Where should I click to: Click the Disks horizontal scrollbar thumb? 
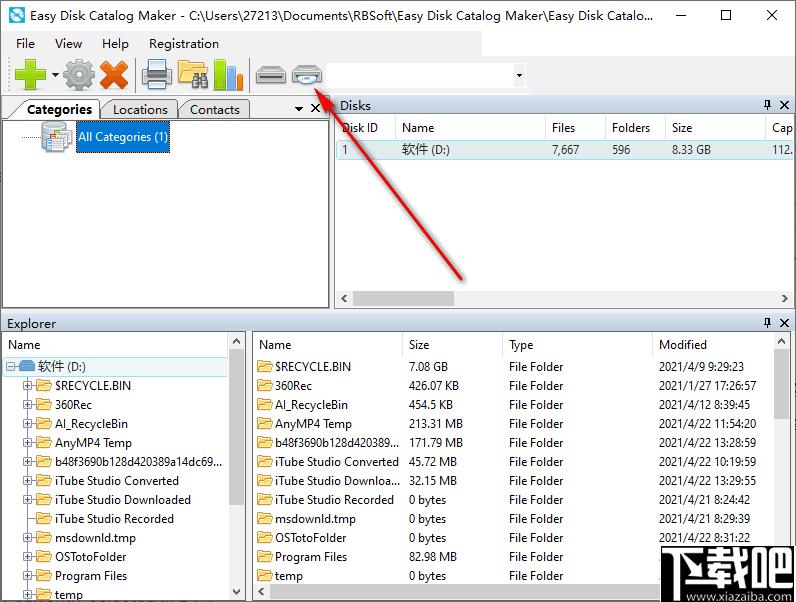403,298
